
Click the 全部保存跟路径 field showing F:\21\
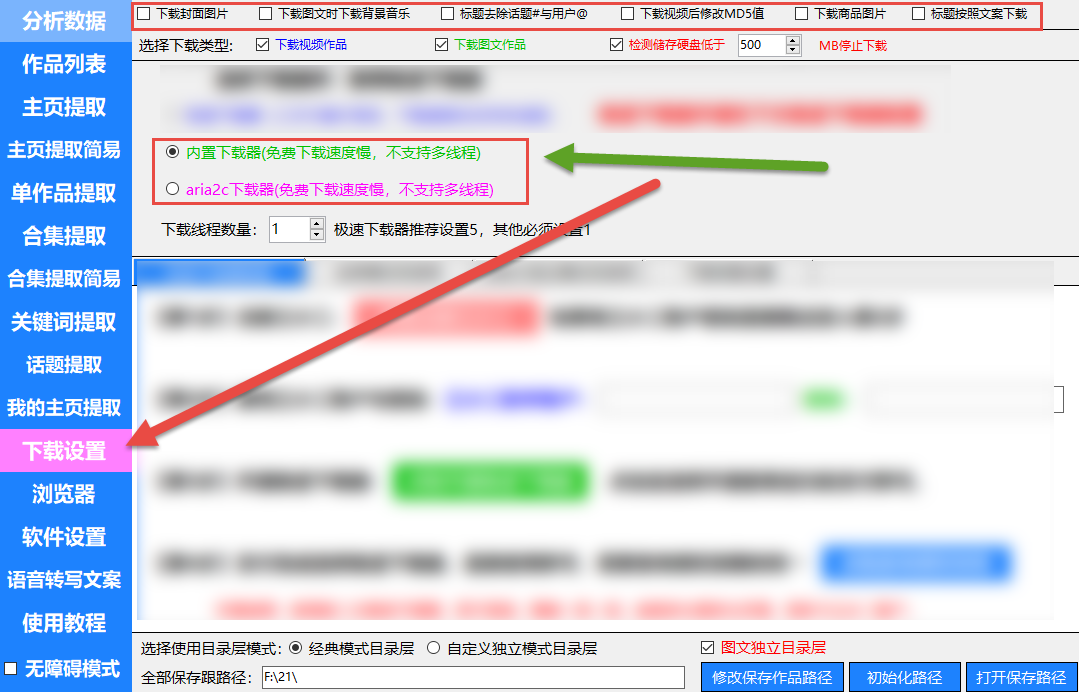[x=473, y=677]
